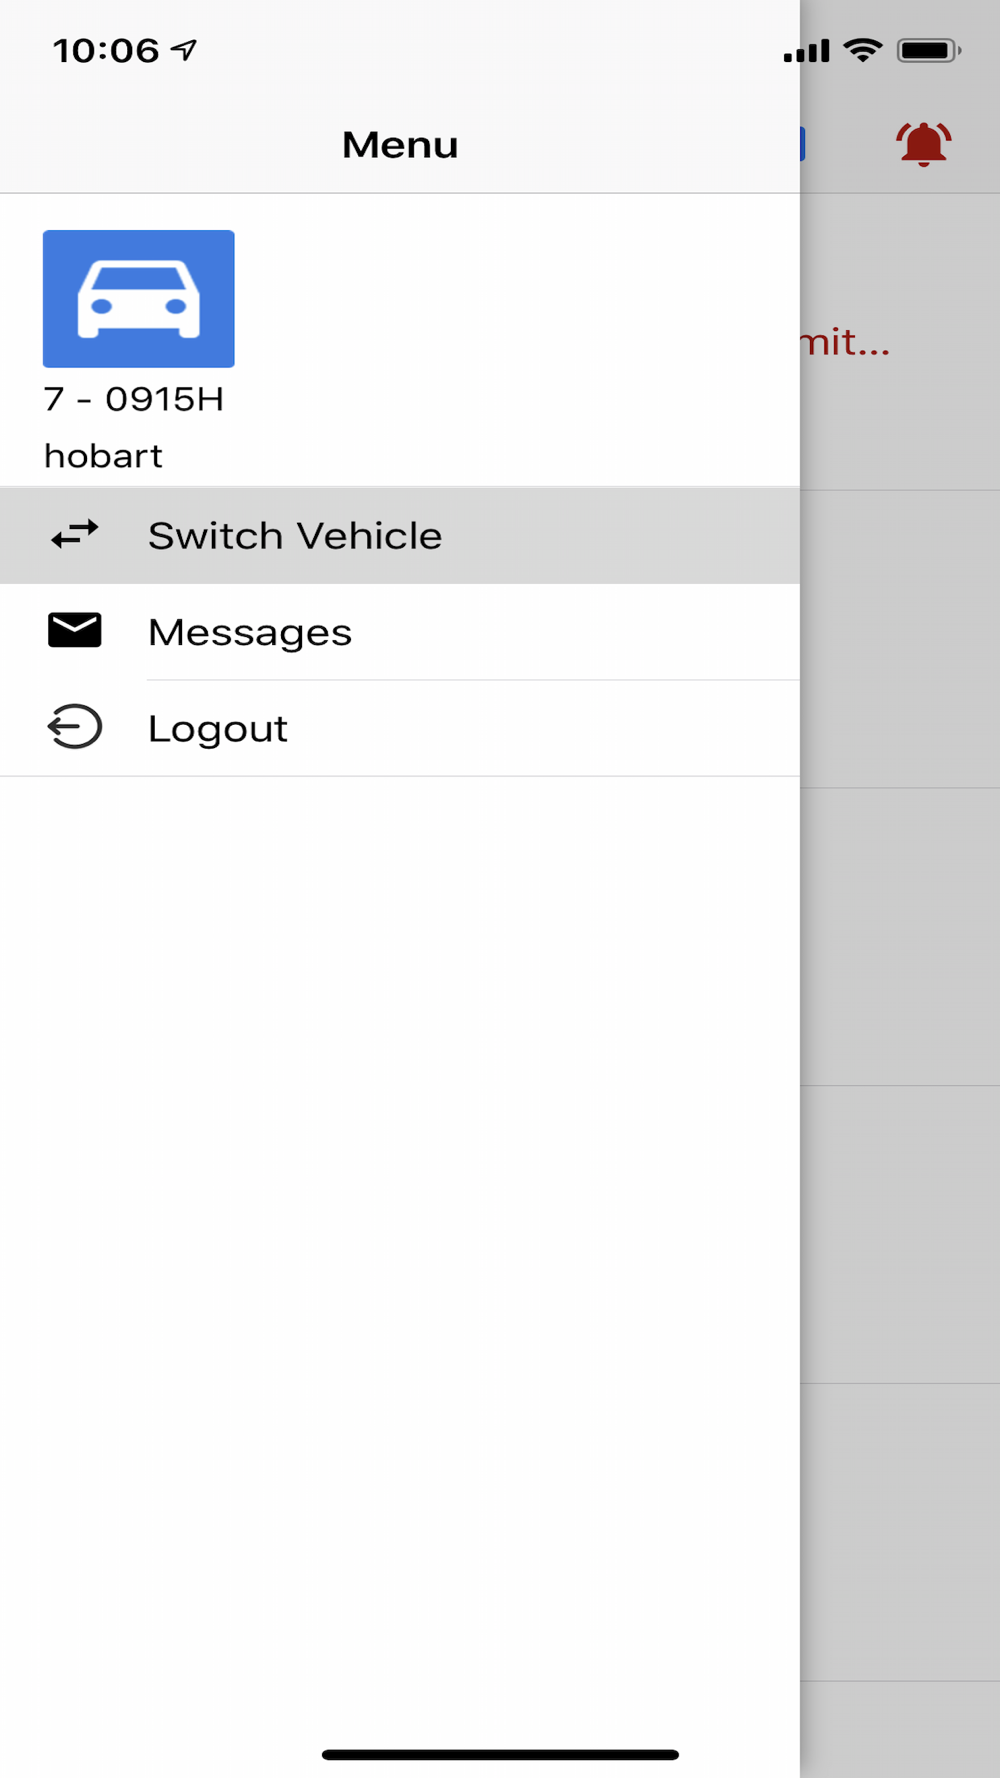This screenshot has height=1778, width=1000.
Task: Click the battery indicator icon
Action: tap(928, 50)
